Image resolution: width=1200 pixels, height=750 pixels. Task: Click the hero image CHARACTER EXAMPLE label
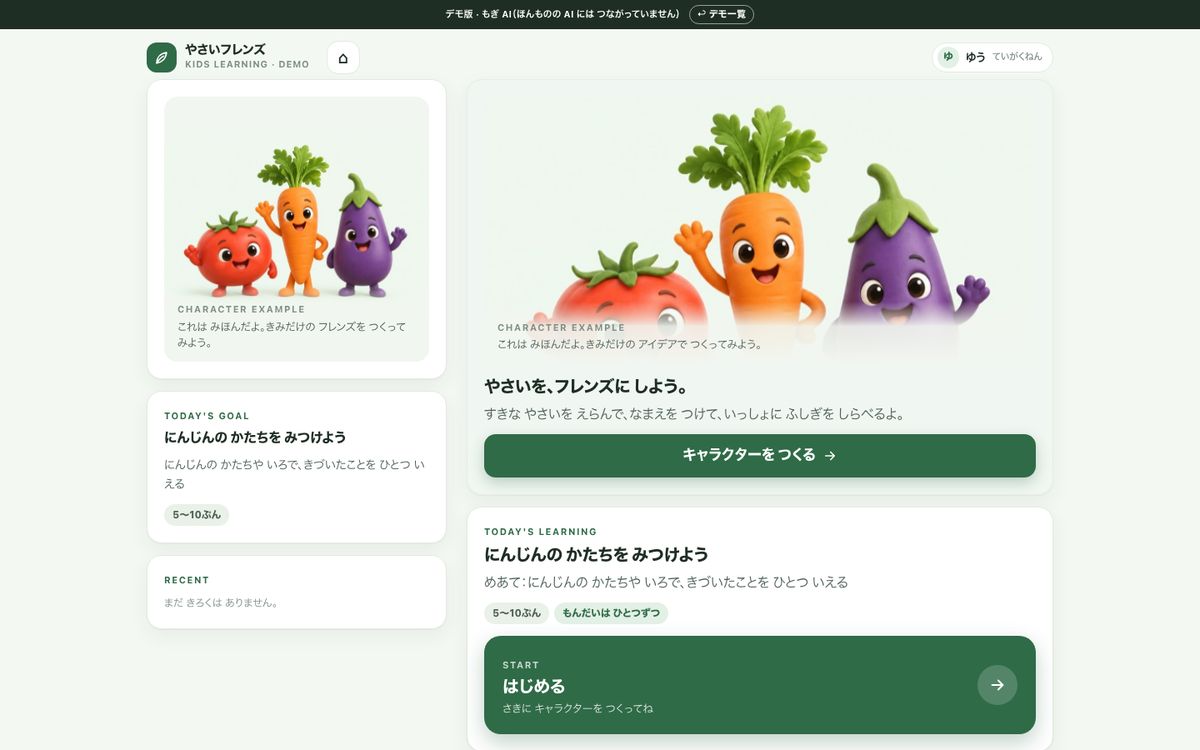(561, 328)
